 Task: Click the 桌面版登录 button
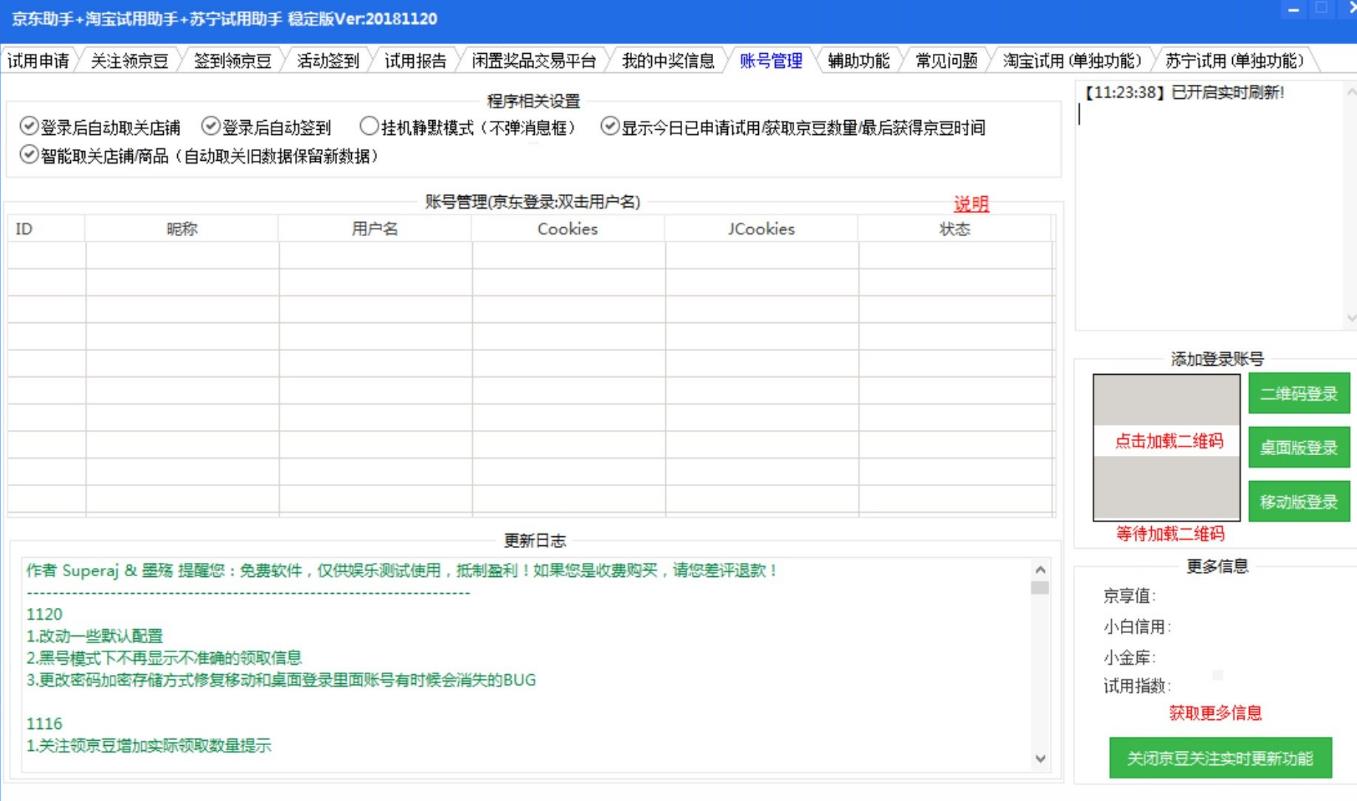pyautogui.click(x=1299, y=447)
